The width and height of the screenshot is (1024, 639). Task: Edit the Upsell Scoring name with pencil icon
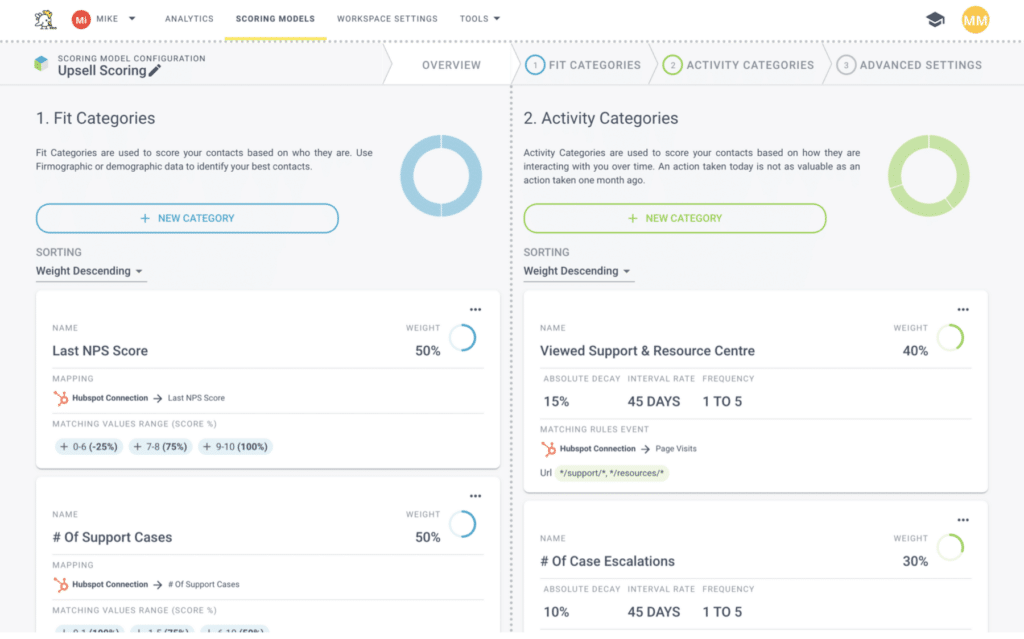[x=154, y=71]
